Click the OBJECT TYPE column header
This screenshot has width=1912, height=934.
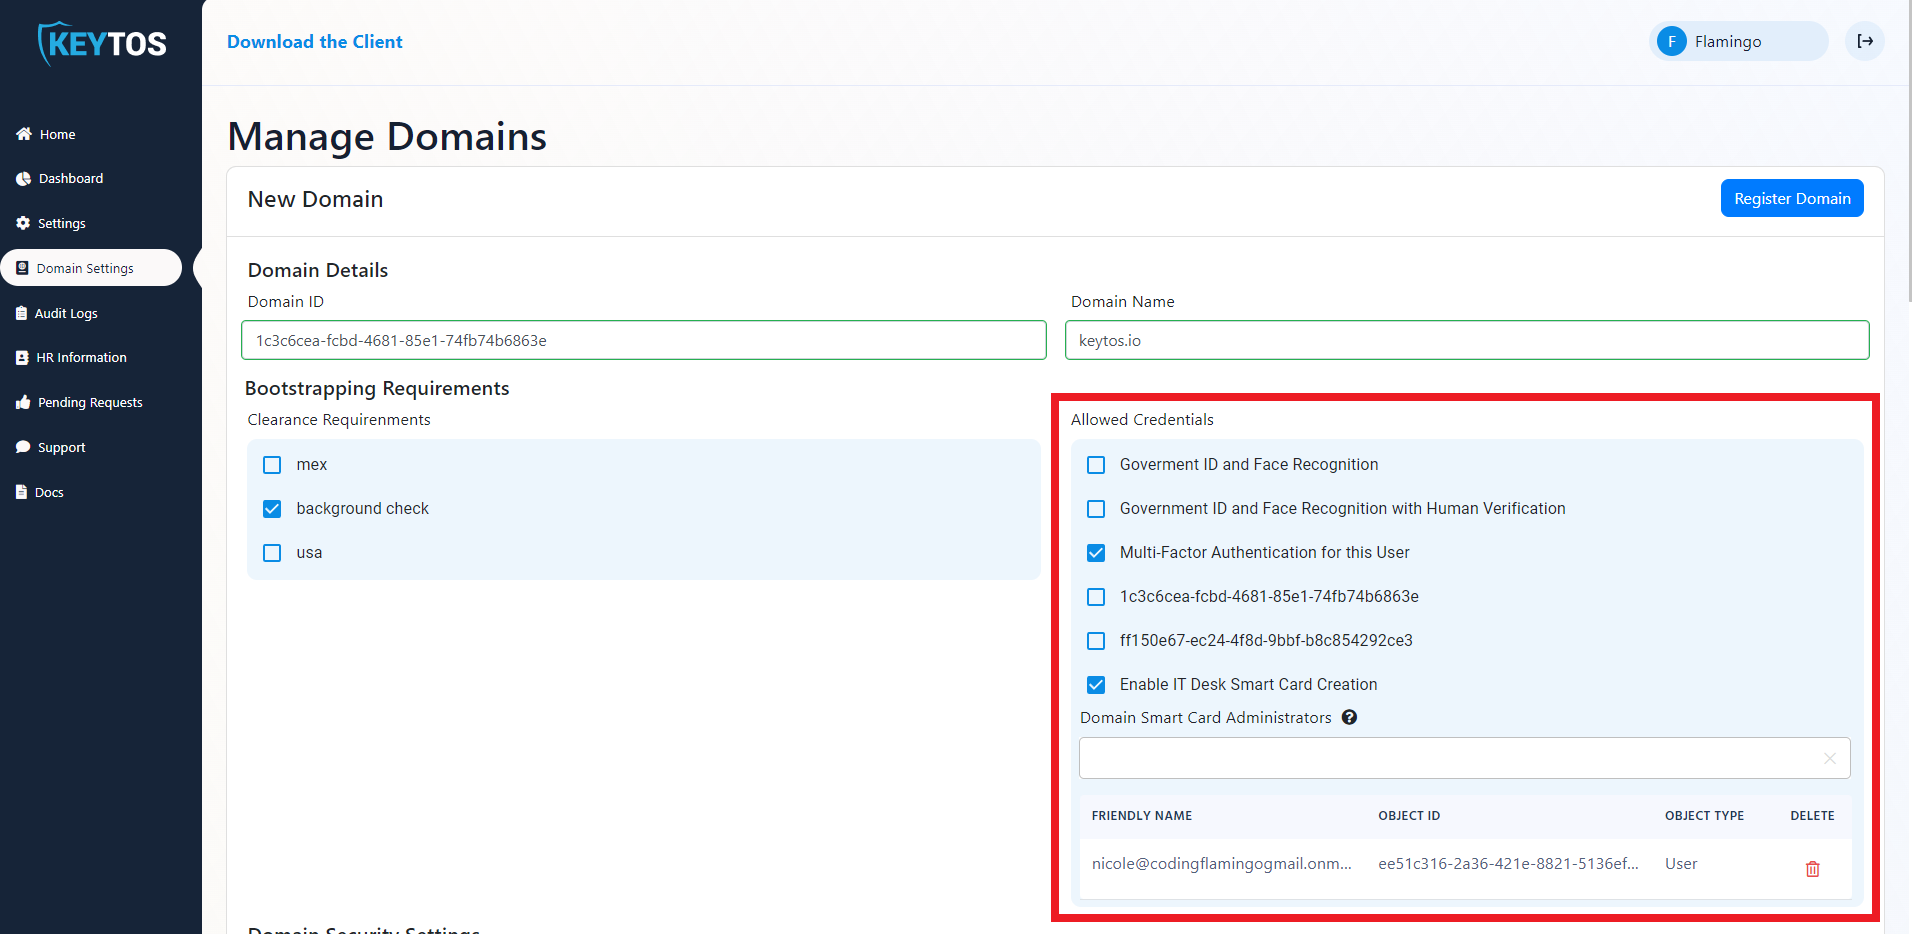click(x=1704, y=816)
